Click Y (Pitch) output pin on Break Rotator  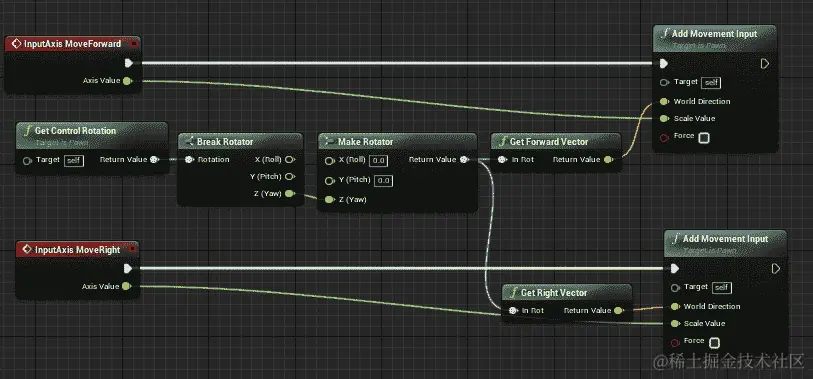290,177
